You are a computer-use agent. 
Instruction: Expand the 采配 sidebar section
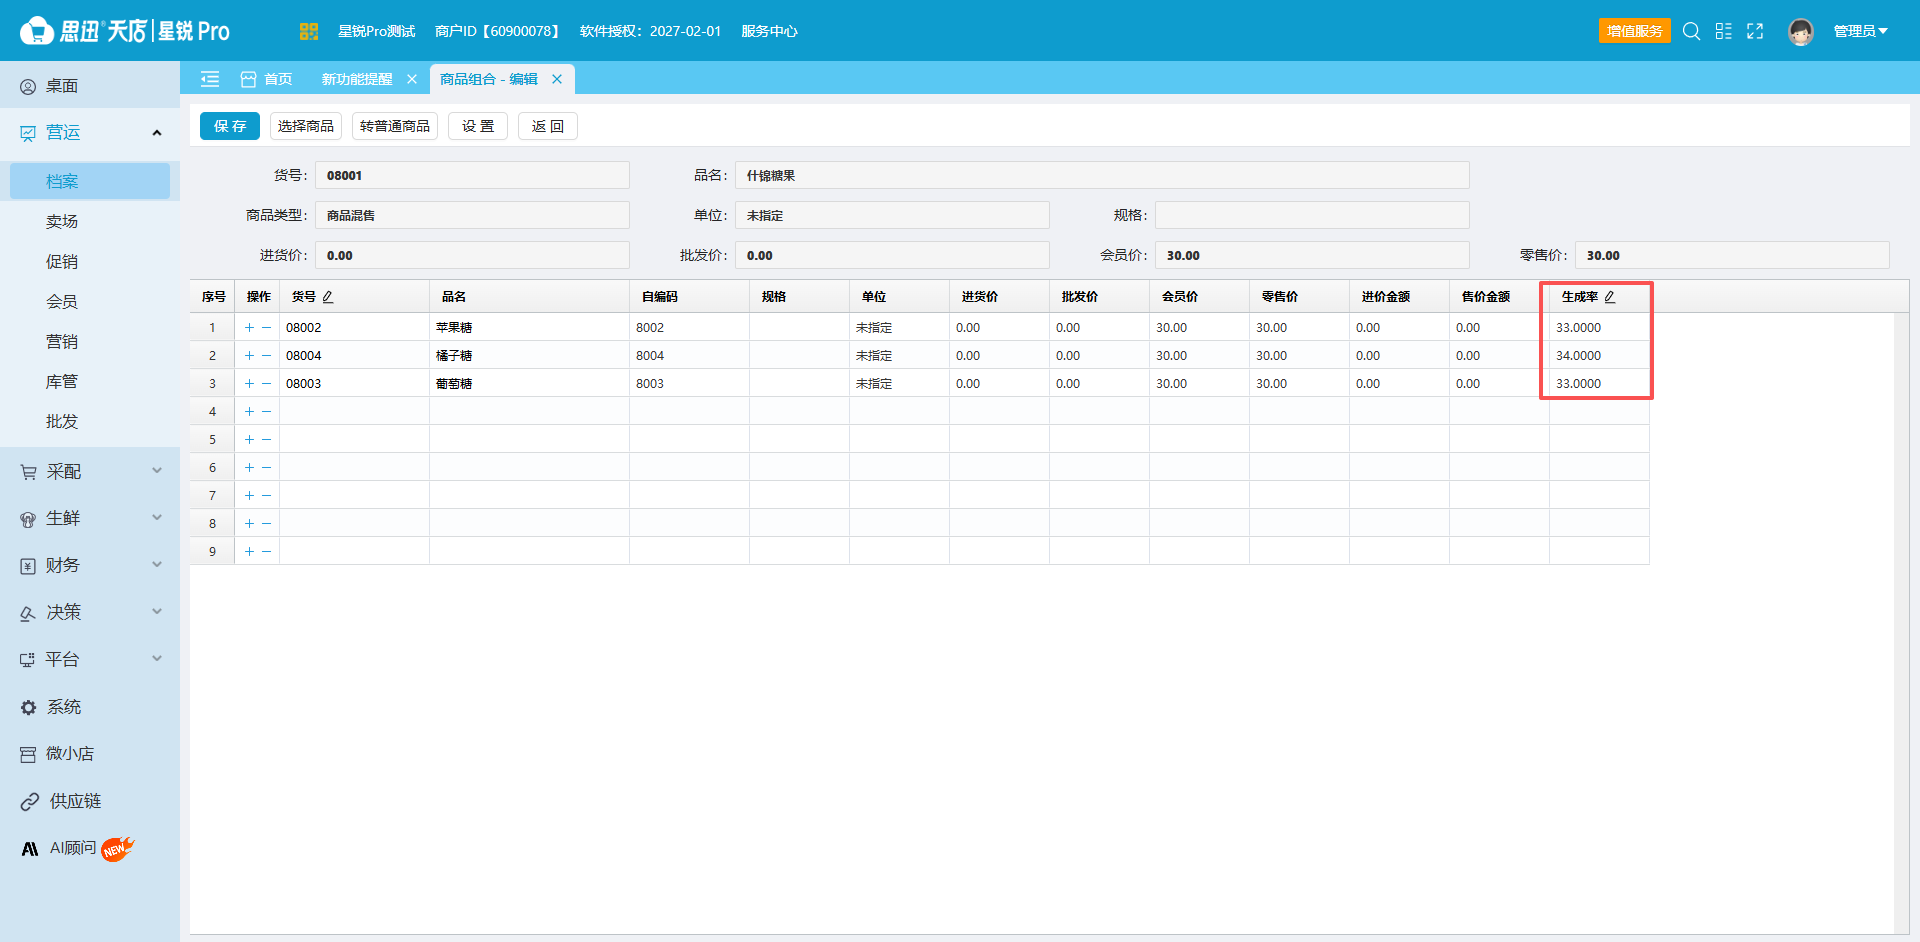(x=90, y=471)
